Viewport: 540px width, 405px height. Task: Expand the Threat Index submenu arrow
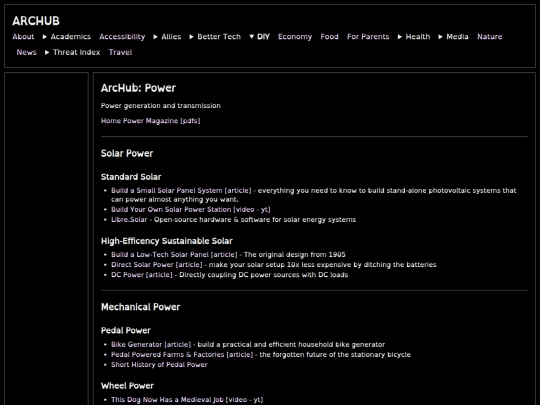47,52
